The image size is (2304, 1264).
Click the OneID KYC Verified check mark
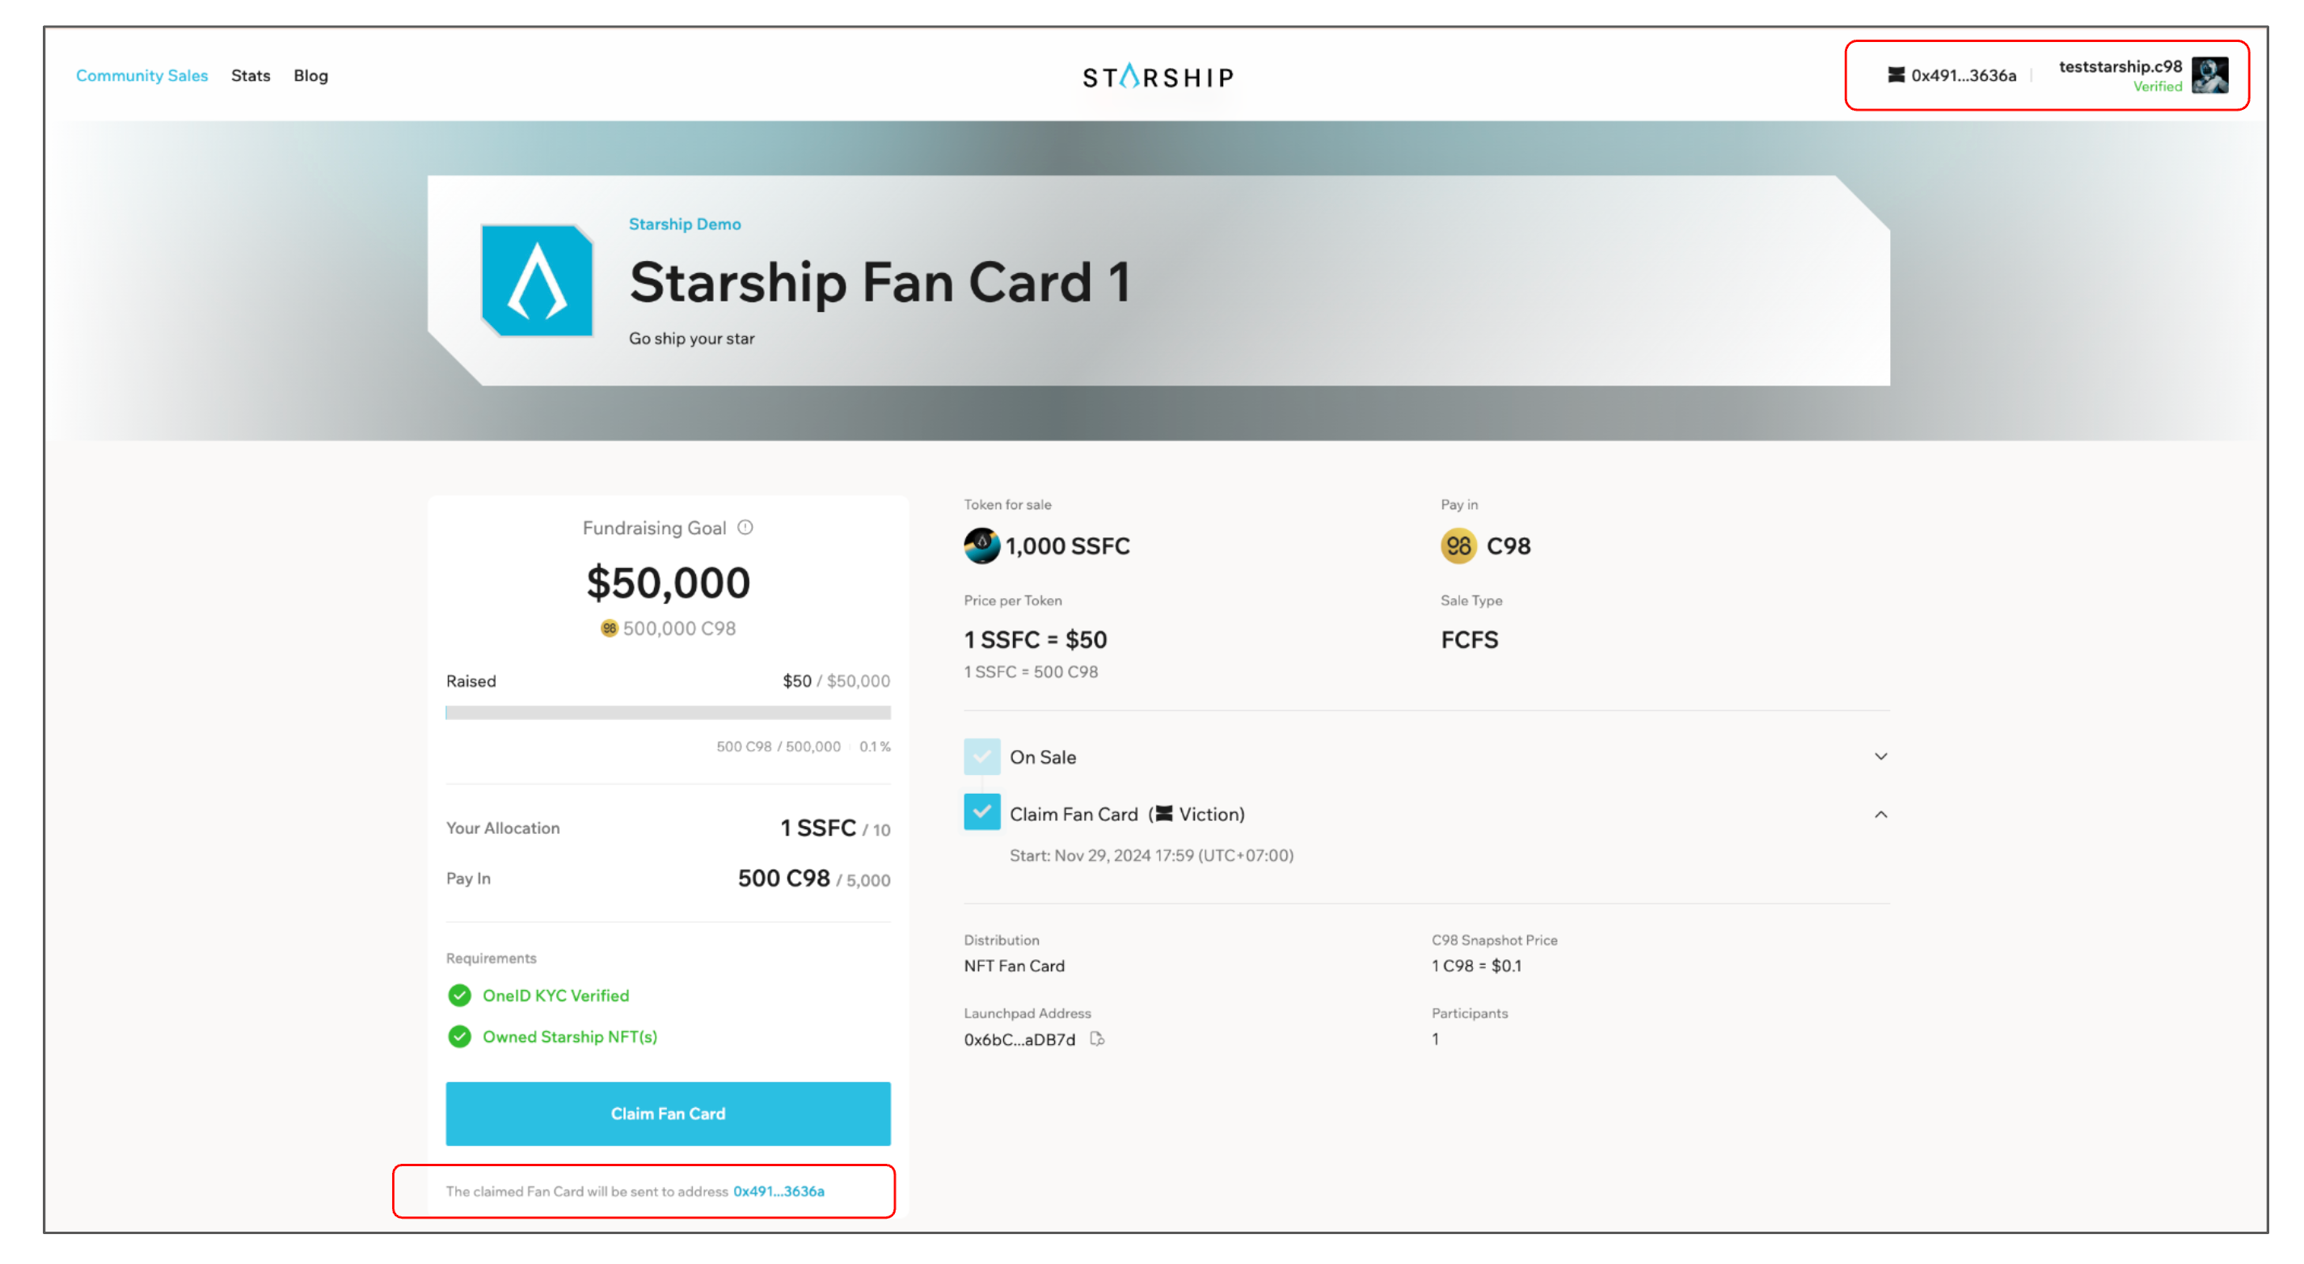click(x=459, y=995)
